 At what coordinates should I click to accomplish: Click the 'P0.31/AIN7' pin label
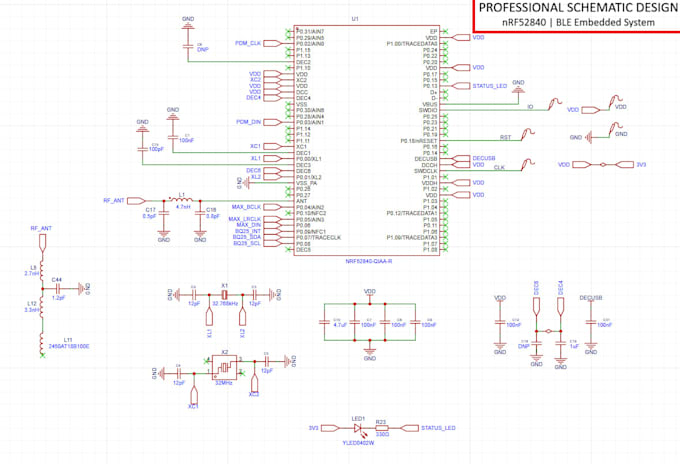(310, 32)
